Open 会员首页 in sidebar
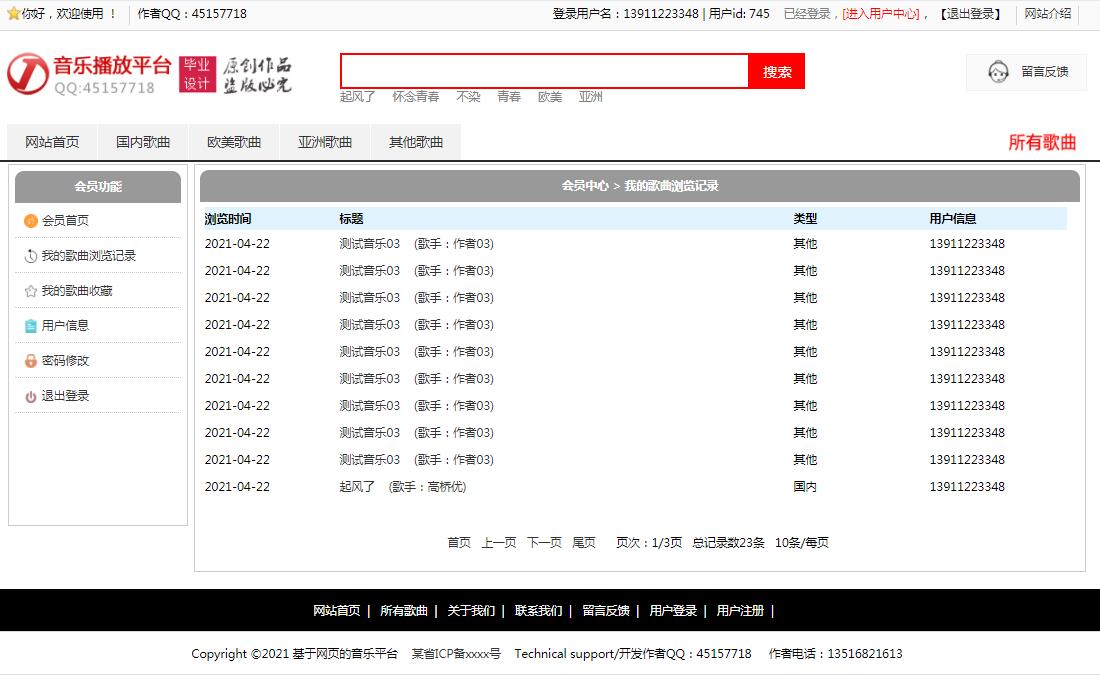 pyautogui.click(x=65, y=221)
